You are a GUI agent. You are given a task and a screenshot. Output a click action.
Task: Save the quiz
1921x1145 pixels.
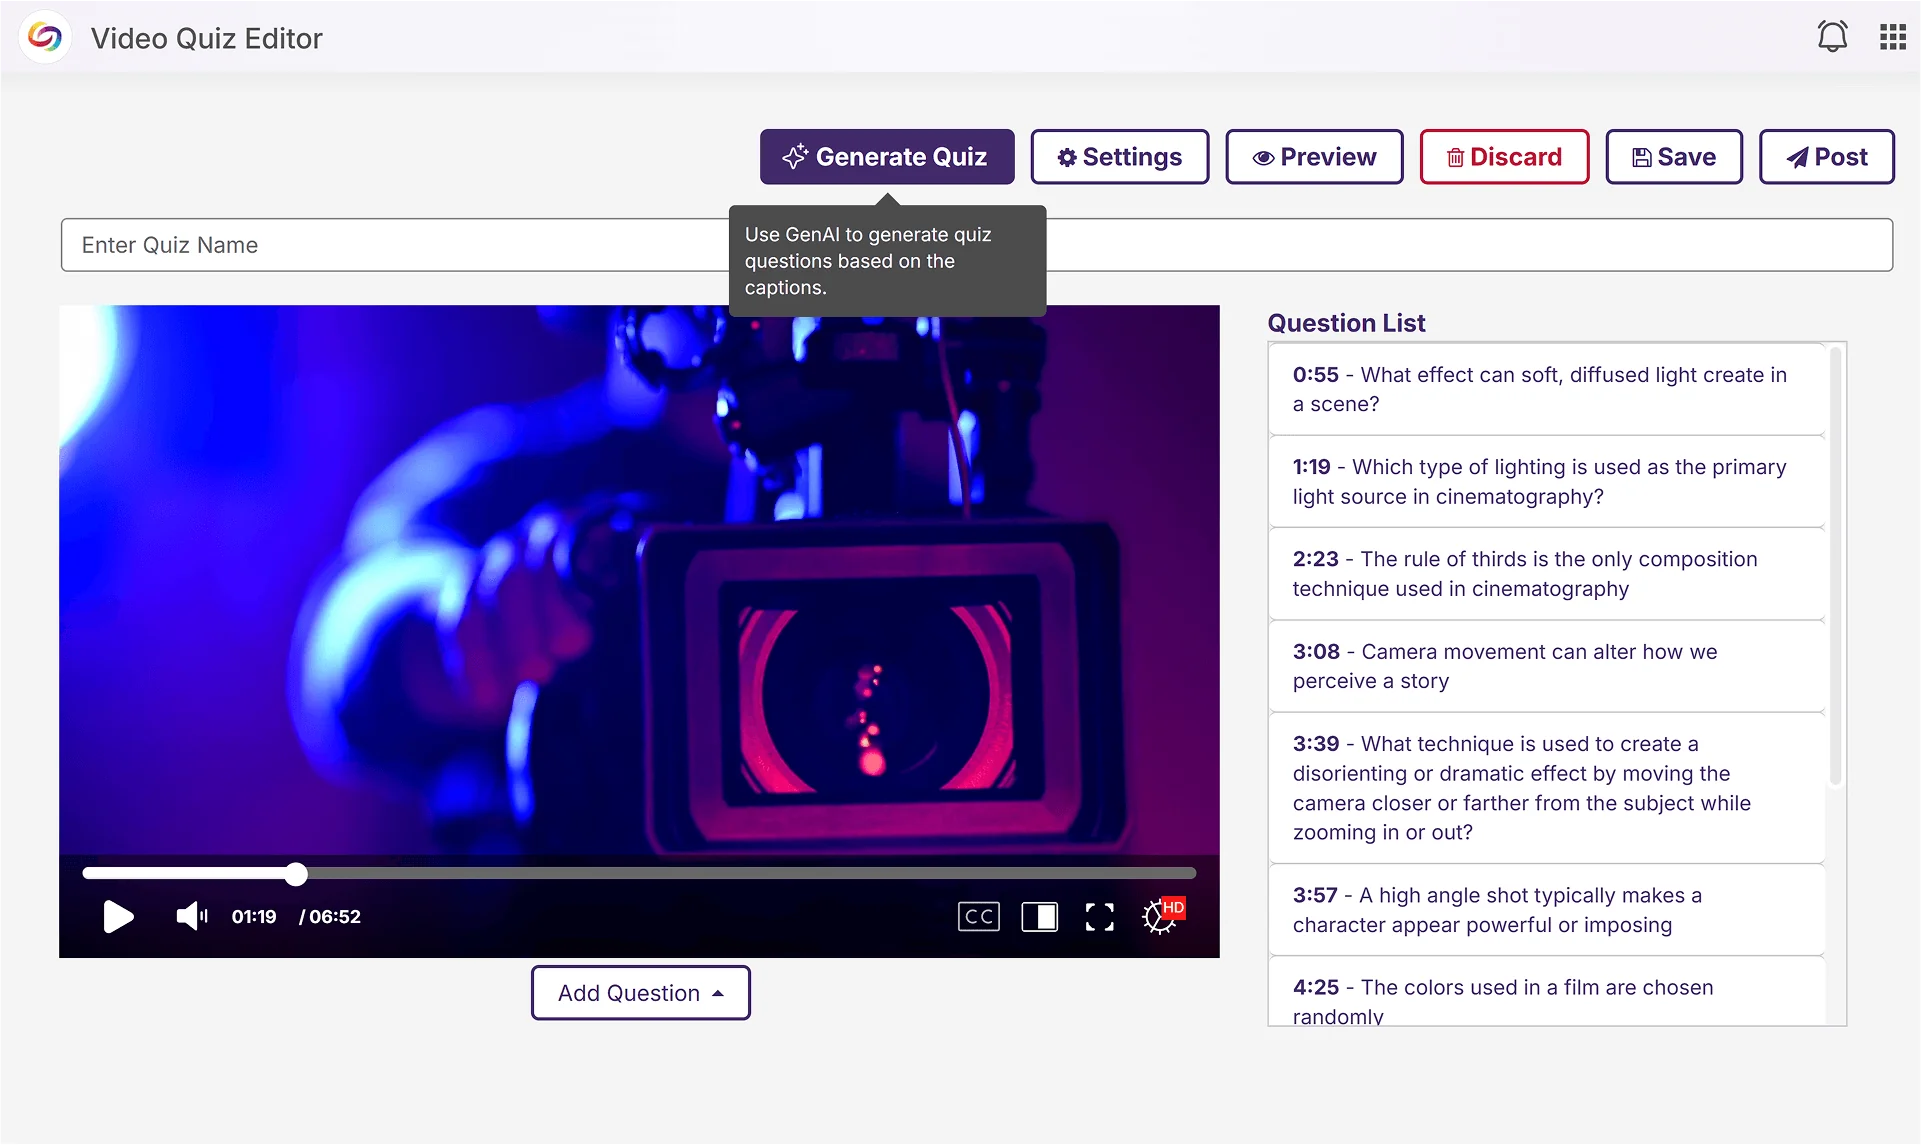coord(1673,157)
